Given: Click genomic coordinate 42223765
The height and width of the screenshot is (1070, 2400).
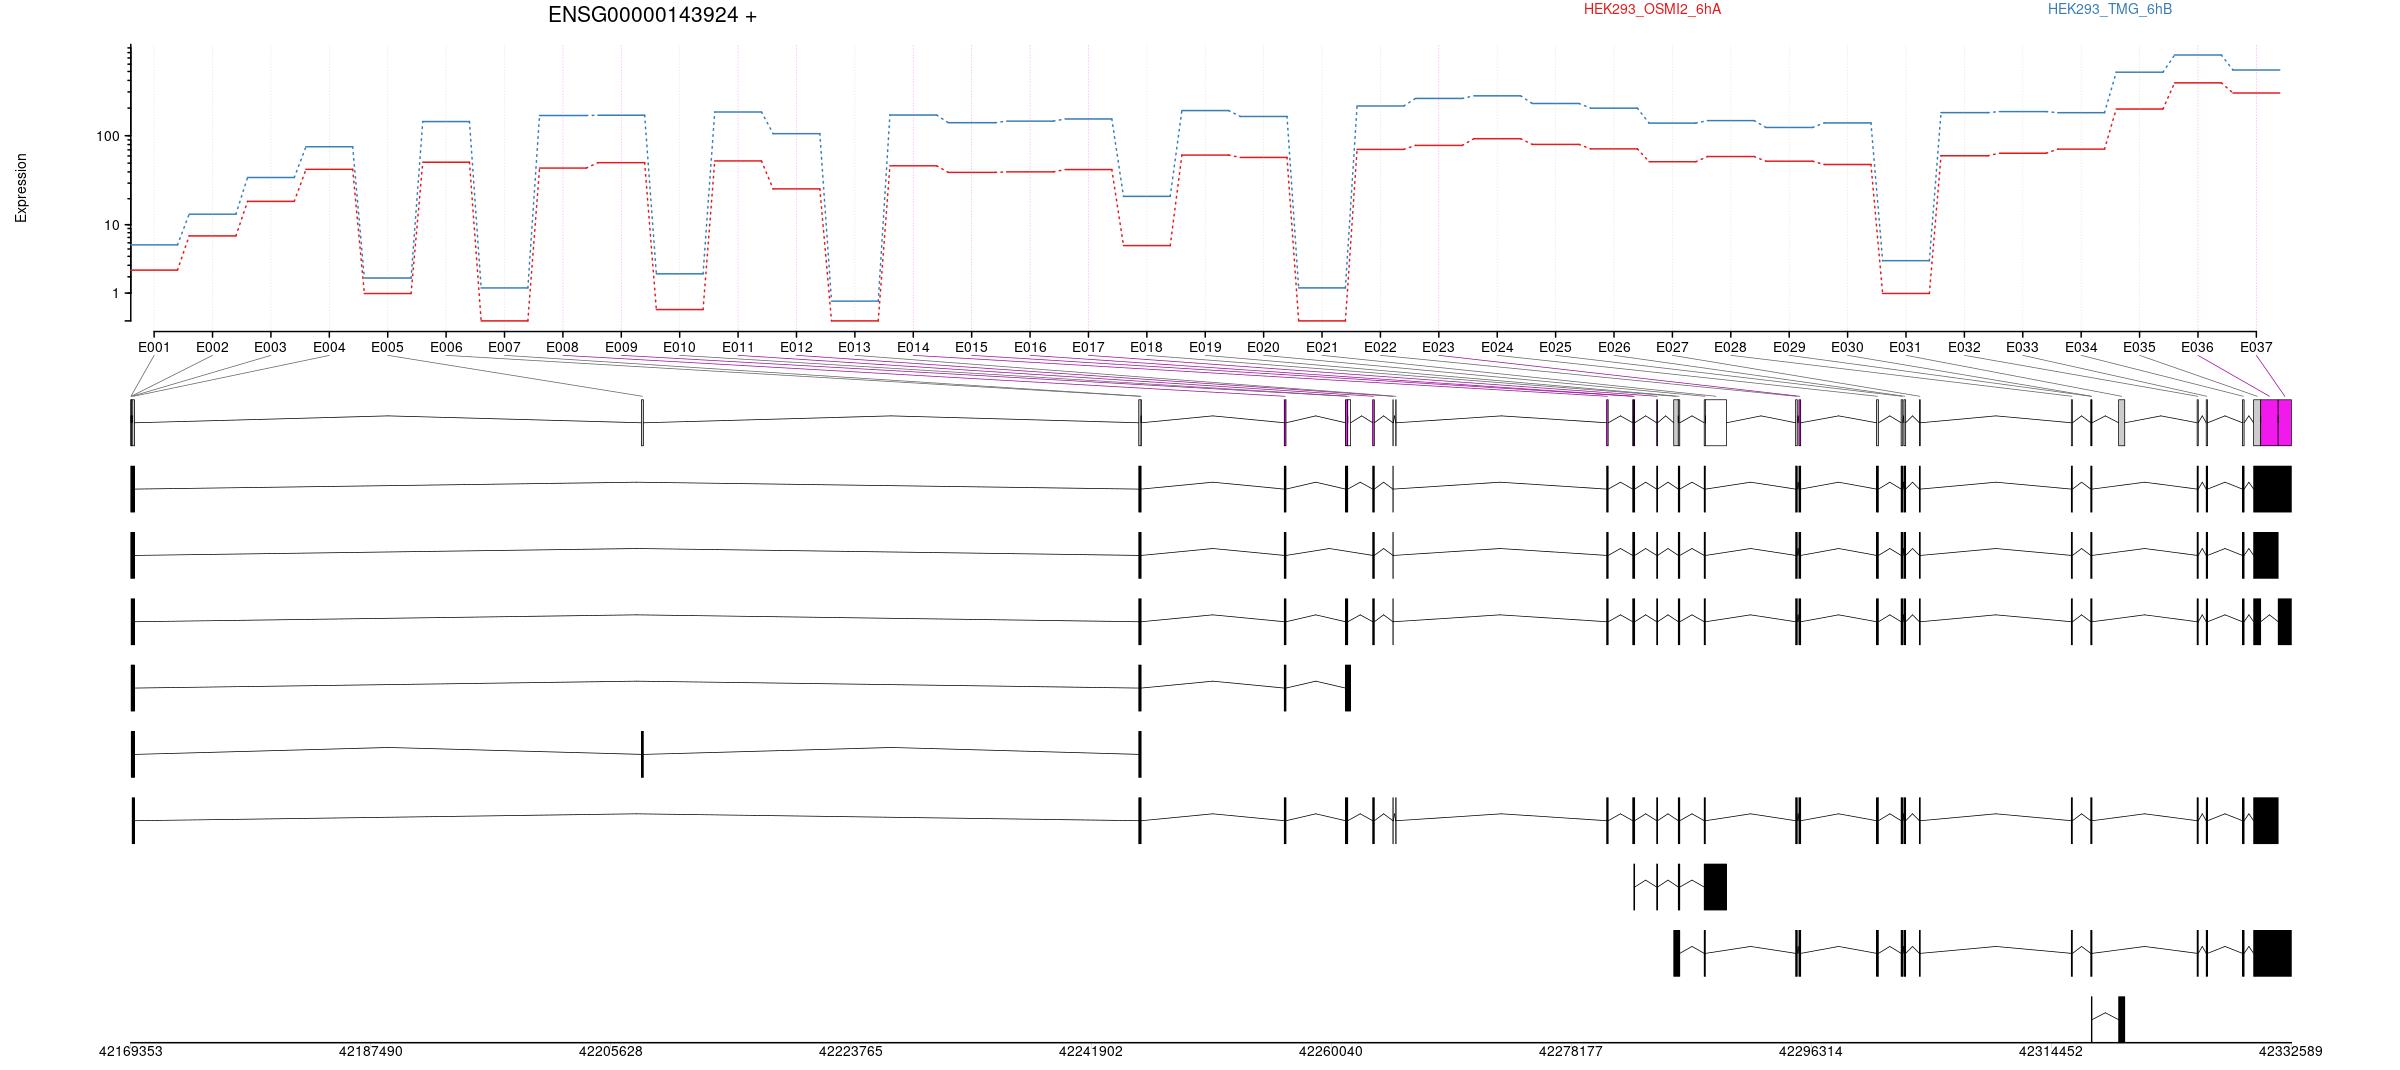Looking at the screenshot, I should point(851,1051).
